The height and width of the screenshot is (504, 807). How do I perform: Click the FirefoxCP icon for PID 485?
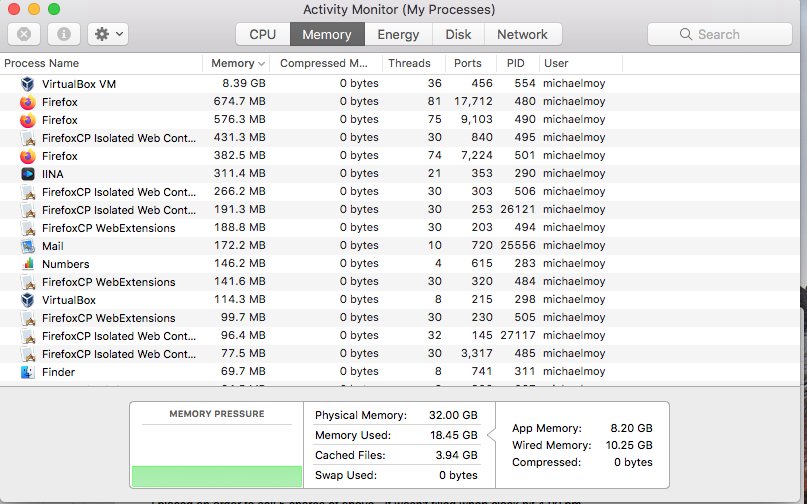tap(28, 354)
